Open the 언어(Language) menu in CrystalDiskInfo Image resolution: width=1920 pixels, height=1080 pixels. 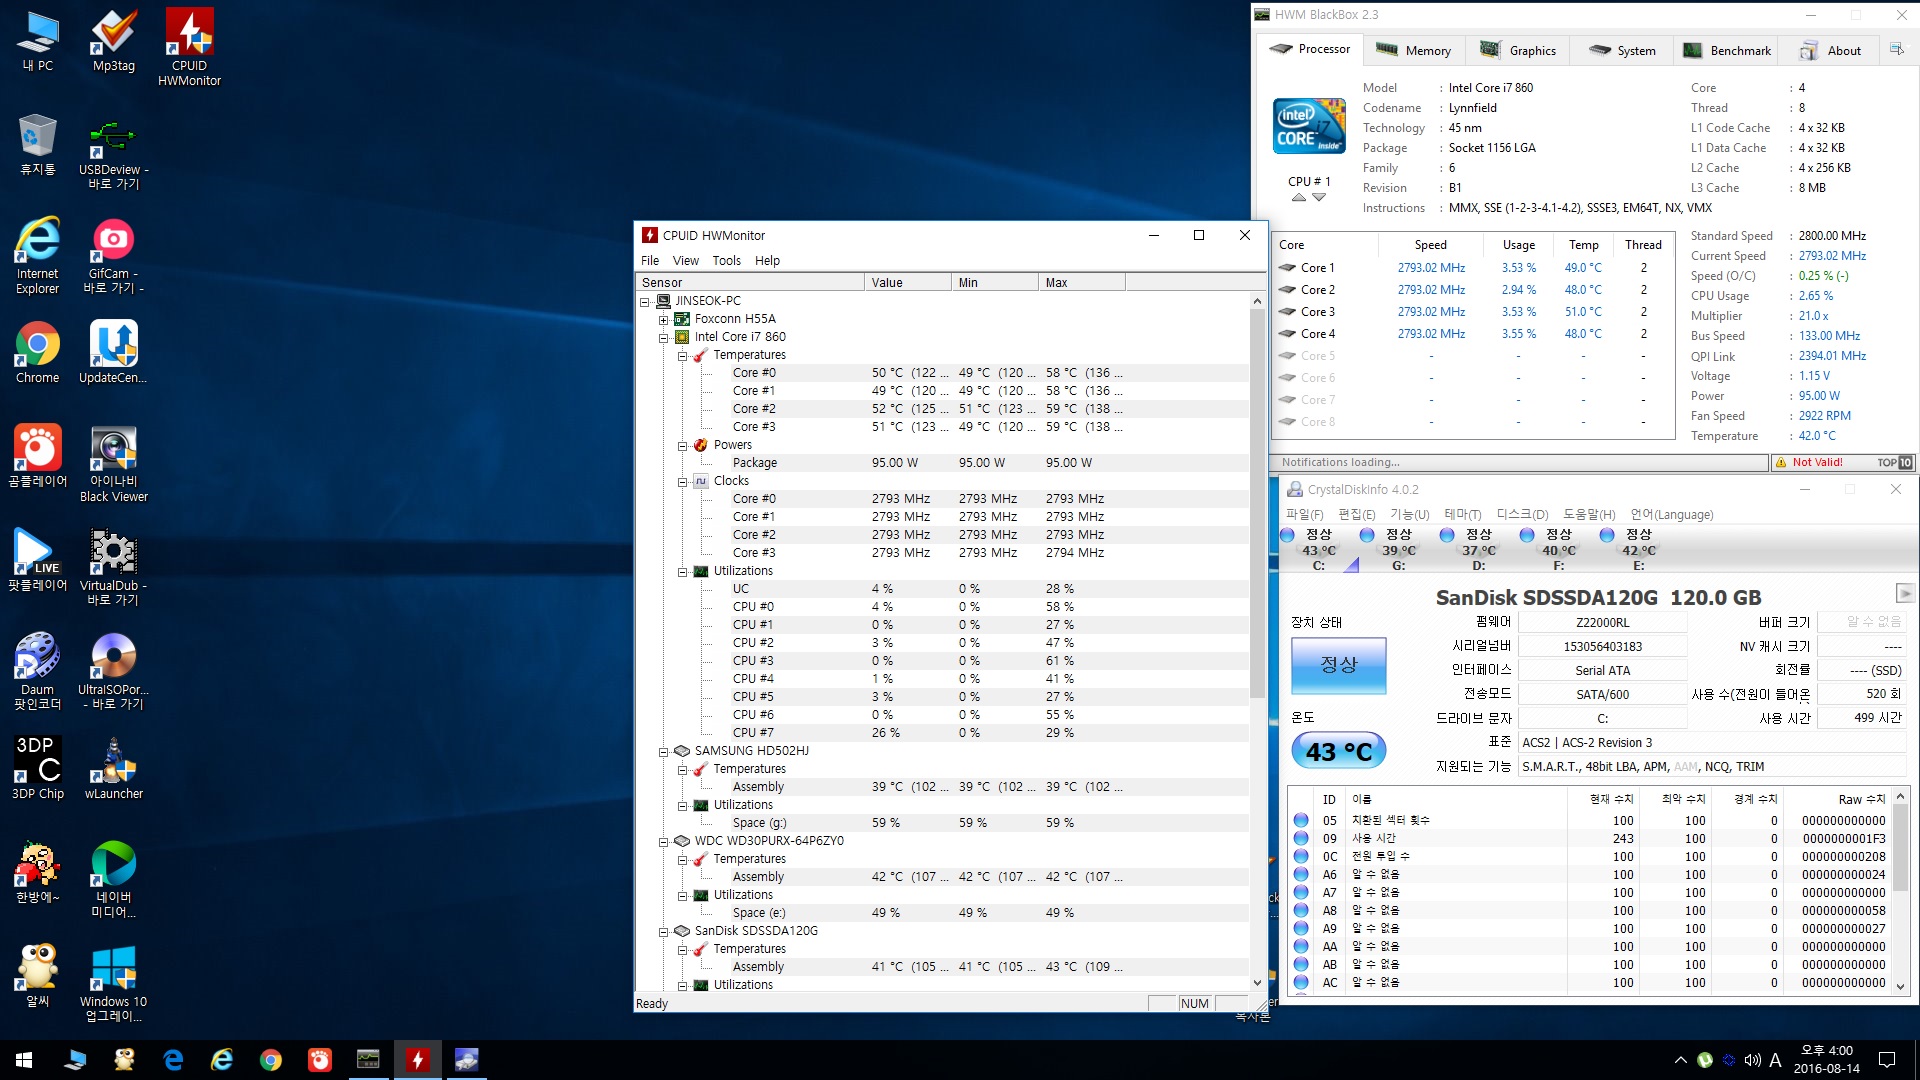tap(1672, 514)
